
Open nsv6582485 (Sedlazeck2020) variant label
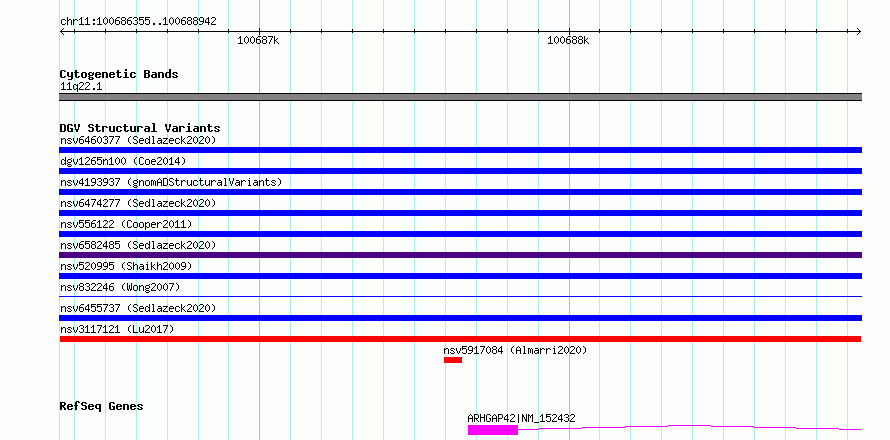[x=138, y=245]
